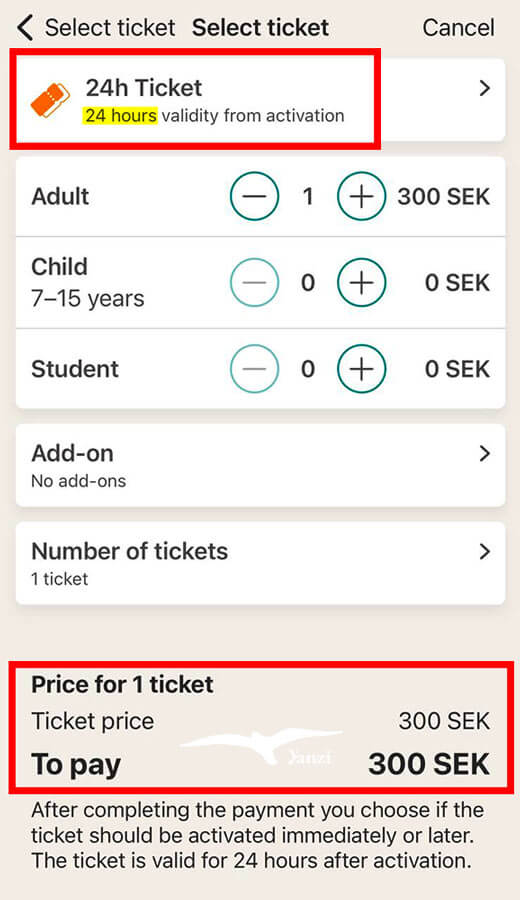Tap the Adult 300 SEK price
The height and width of the screenshot is (900, 520).
point(444,196)
